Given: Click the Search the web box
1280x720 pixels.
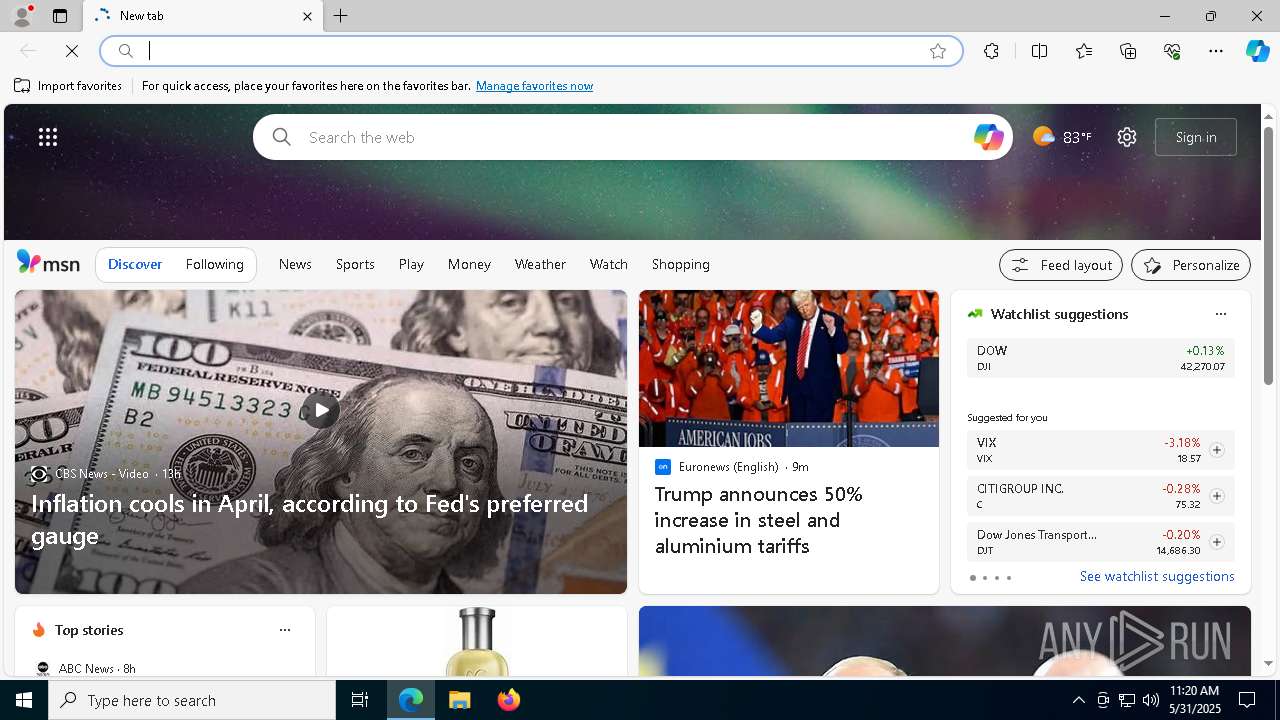Looking at the screenshot, I should click(630, 137).
